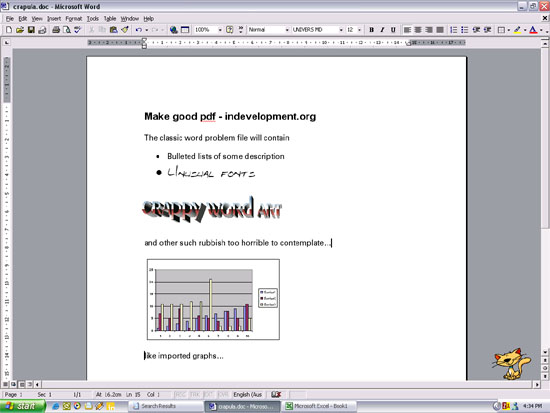Toggle underline formatting
Viewport: 550px width, 413px height.
[x=393, y=30]
